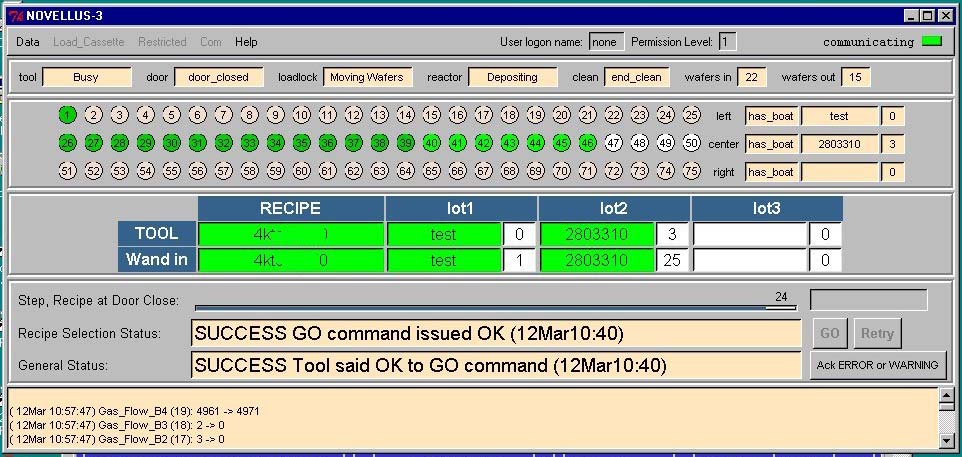Click the step progress bar showing 24
Screen dimensions: 962x457
[496, 307]
